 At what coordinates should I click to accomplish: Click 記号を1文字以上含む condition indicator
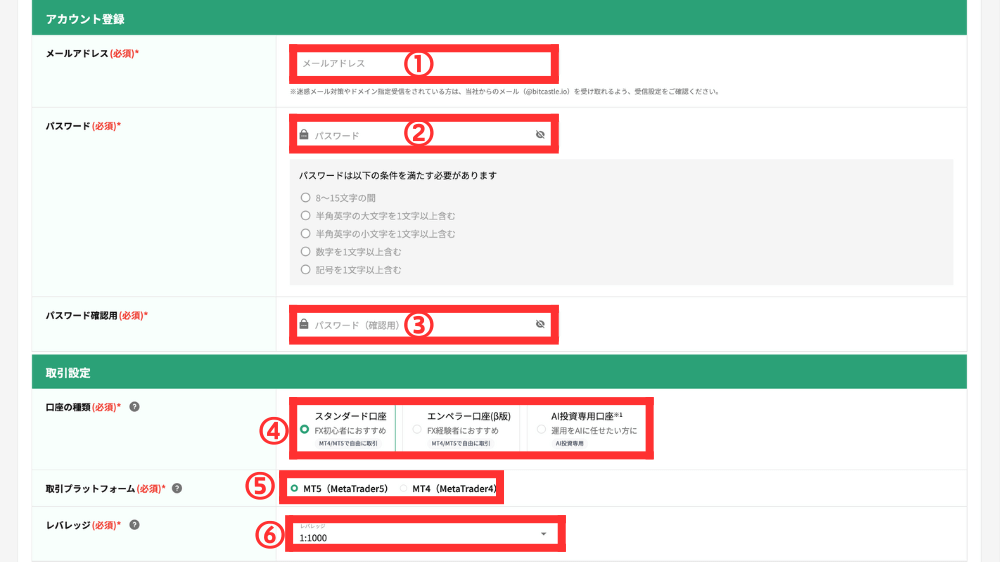[305, 270]
